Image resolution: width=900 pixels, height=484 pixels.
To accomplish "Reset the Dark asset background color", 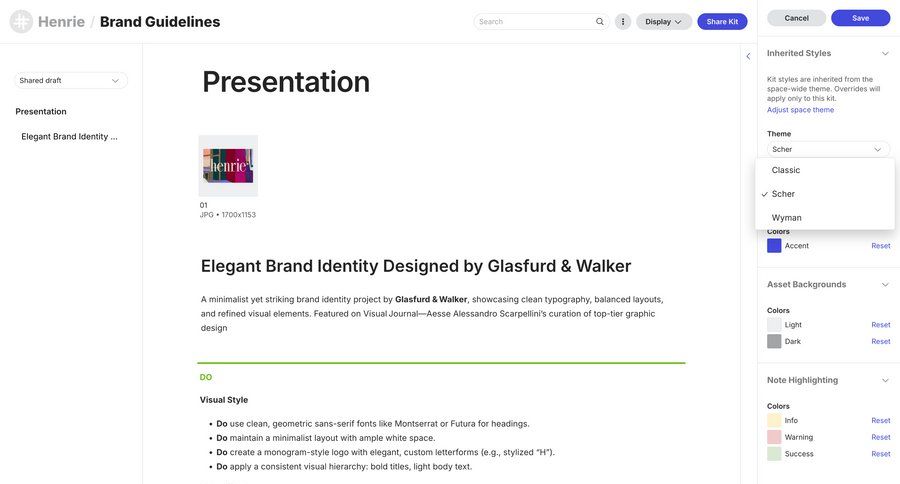I will point(880,341).
